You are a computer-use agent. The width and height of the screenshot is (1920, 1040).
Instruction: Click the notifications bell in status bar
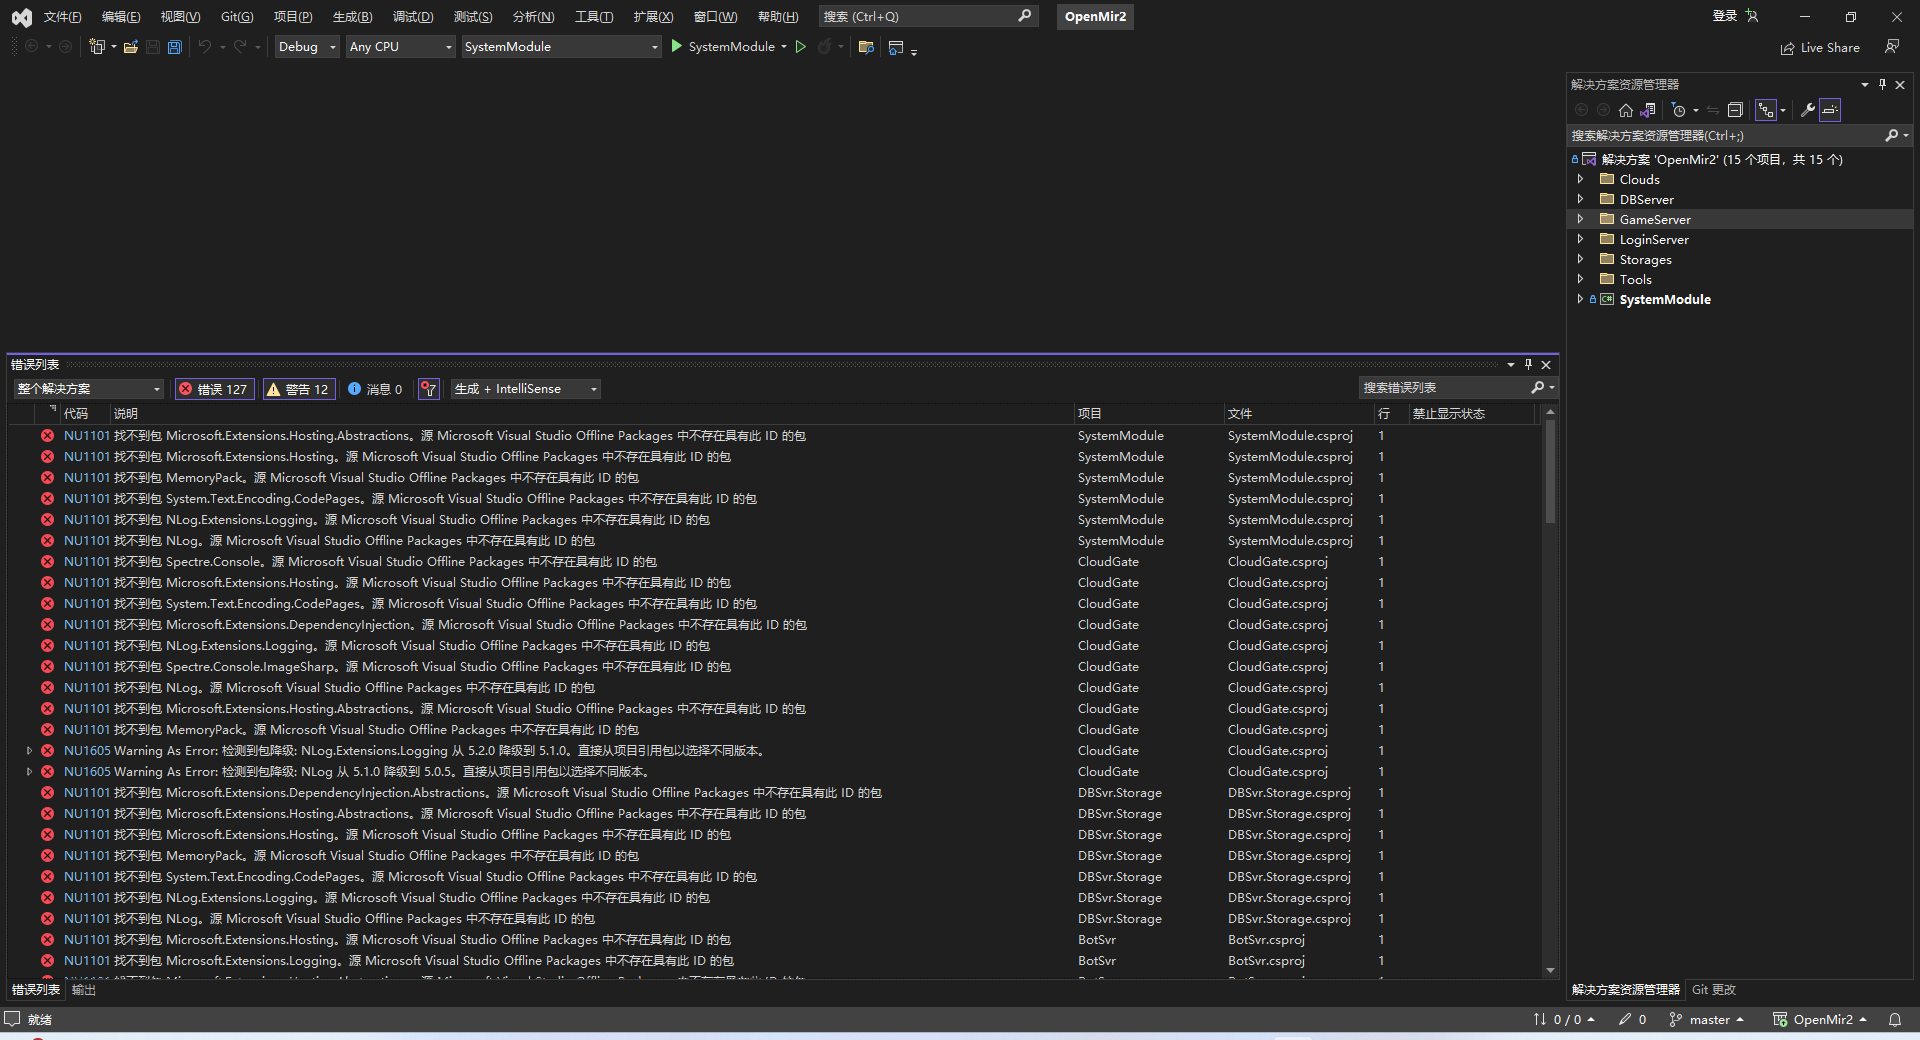1894,1020
